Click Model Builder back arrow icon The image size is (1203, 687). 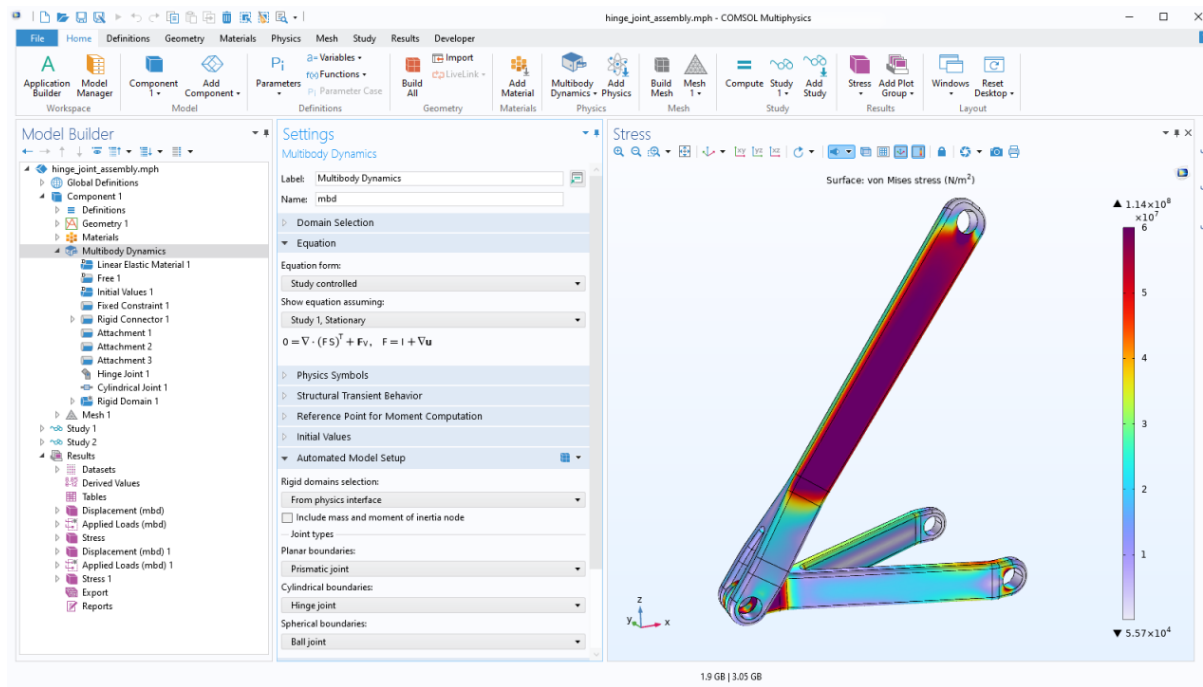[28, 152]
